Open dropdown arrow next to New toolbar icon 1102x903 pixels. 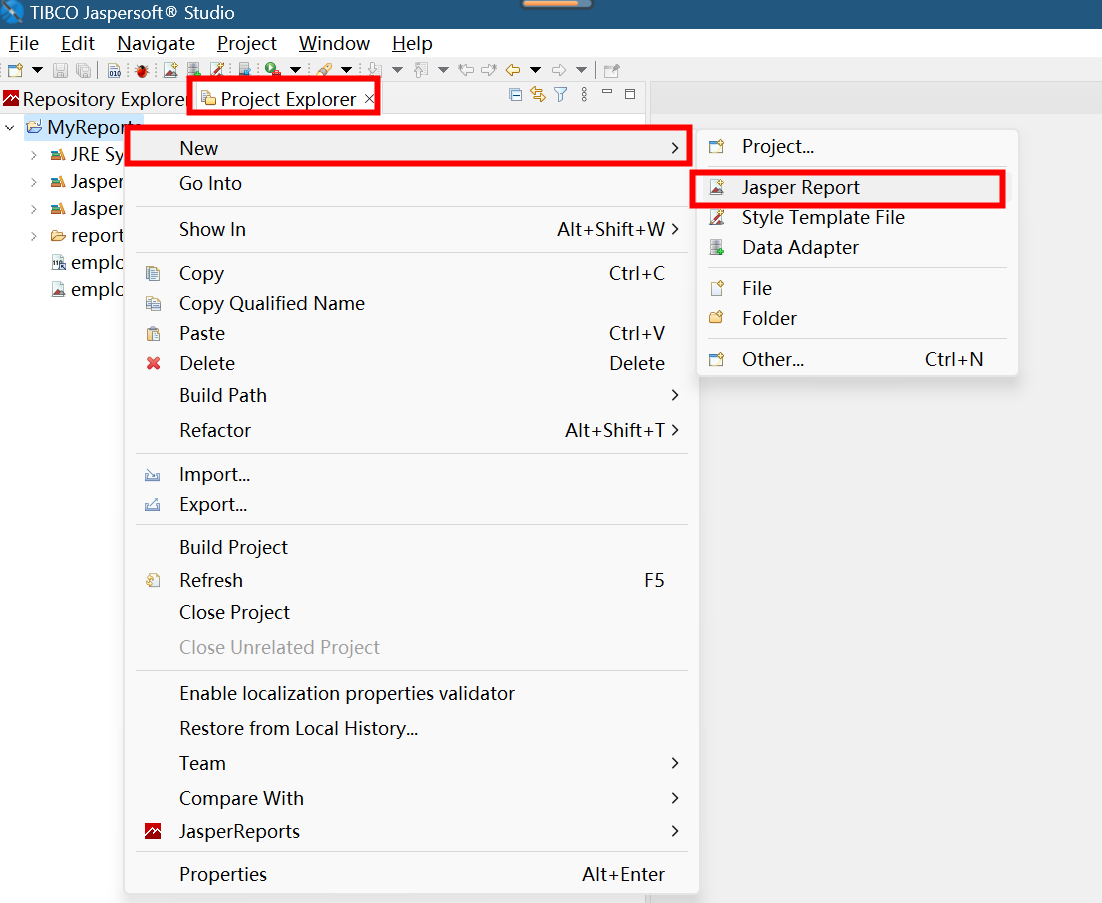point(38,70)
